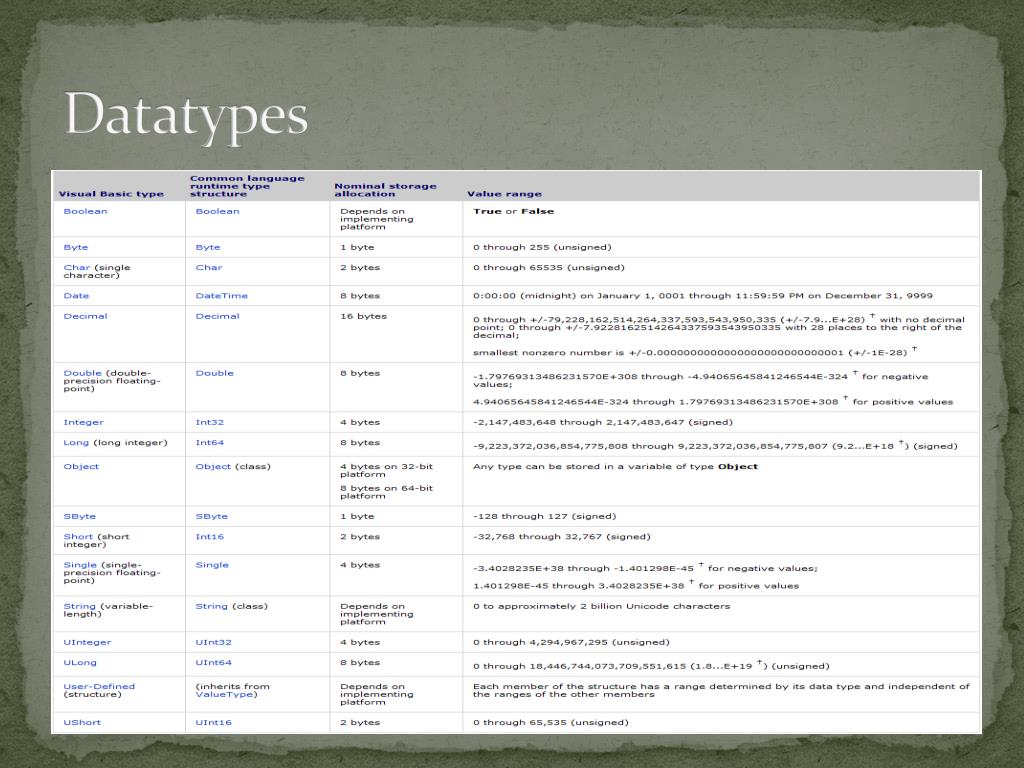The width and height of the screenshot is (1024, 768).
Task: Open the Decimal link in runtime type column
Action: pyautogui.click(x=217, y=316)
